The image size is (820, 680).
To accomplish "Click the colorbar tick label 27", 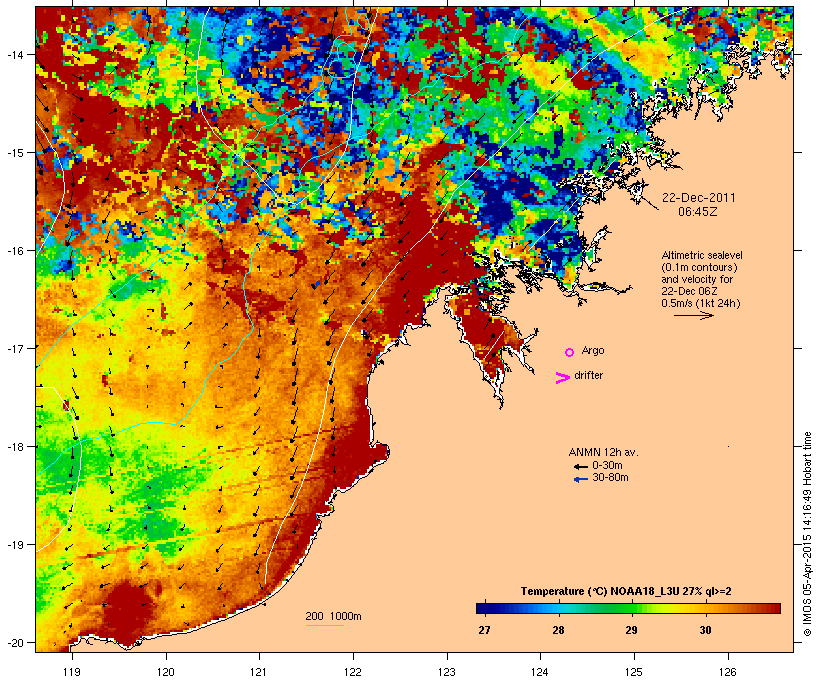I will tap(484, 630).
